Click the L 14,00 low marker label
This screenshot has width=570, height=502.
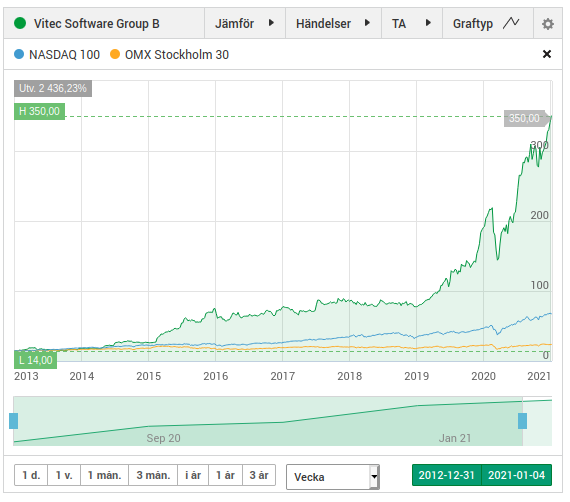coord(35,360)
